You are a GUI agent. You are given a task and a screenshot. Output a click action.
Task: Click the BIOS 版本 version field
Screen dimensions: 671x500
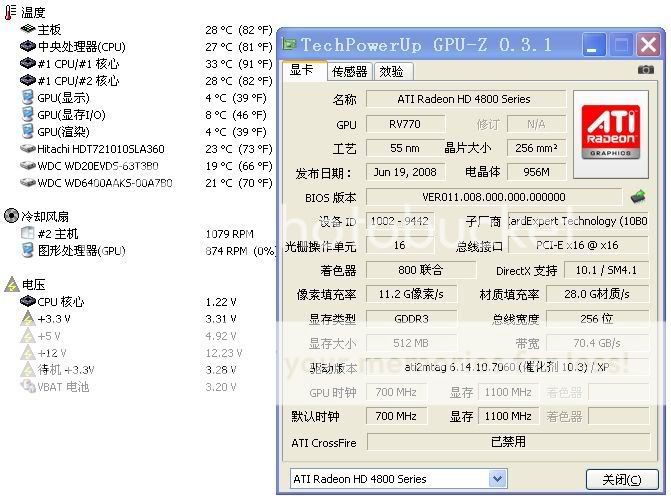(x=494, y=197)
